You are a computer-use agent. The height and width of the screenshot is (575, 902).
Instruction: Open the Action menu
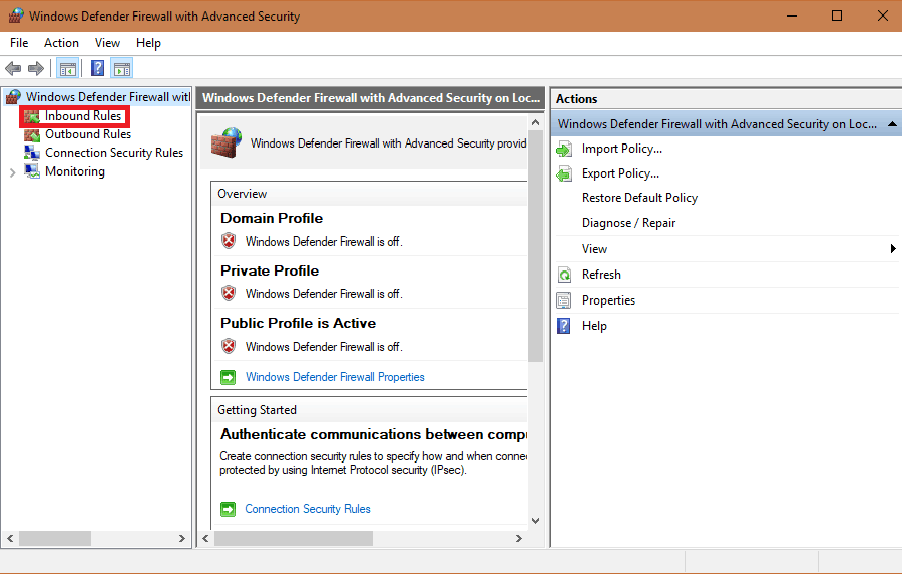tap(61, 43)
